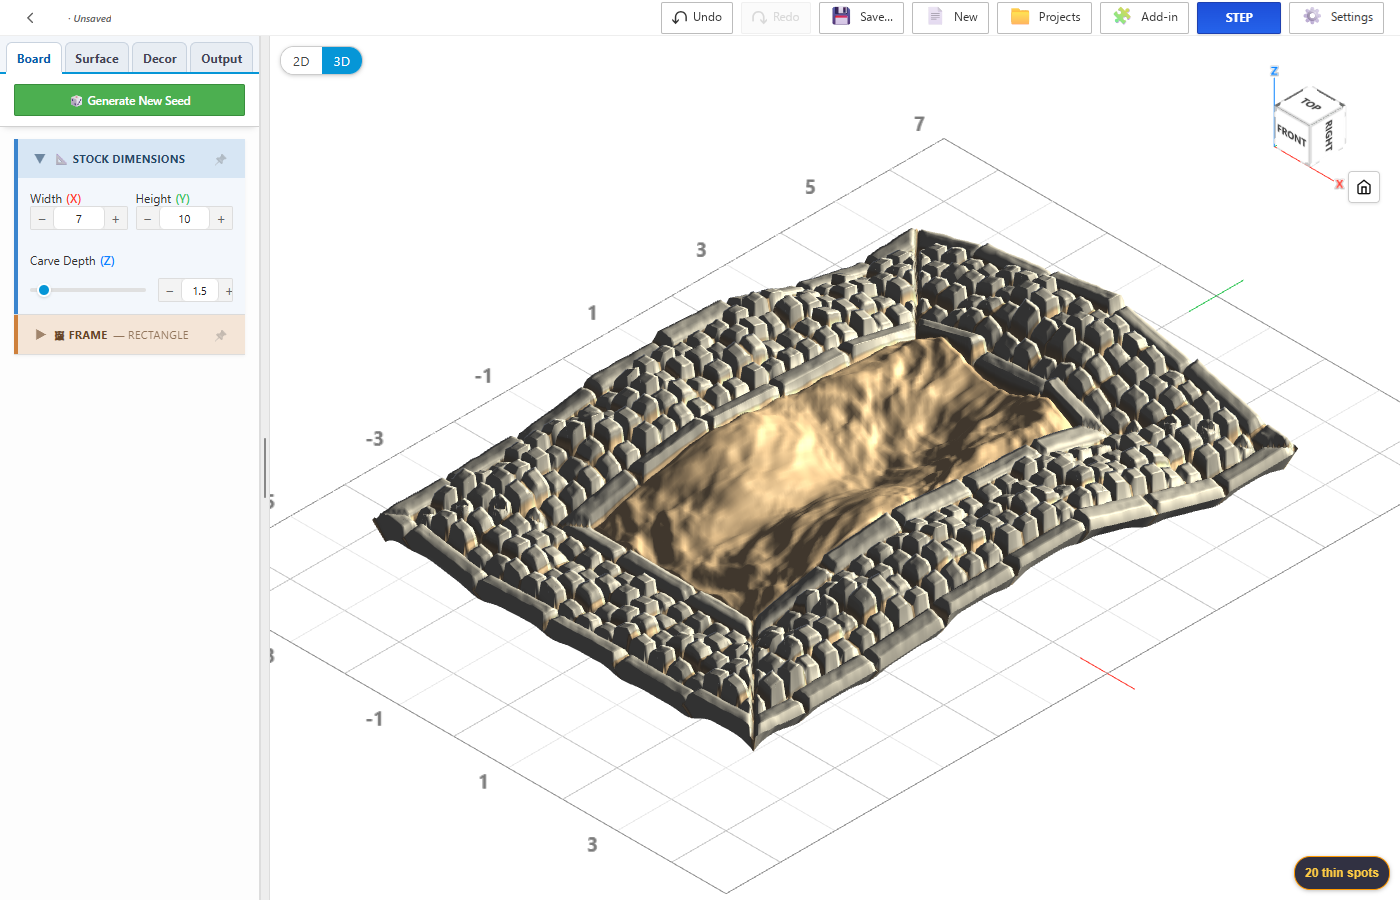Open Settings with the gear icon
This screenshot has height=900, width=1400.
(x=1337, y=17)
